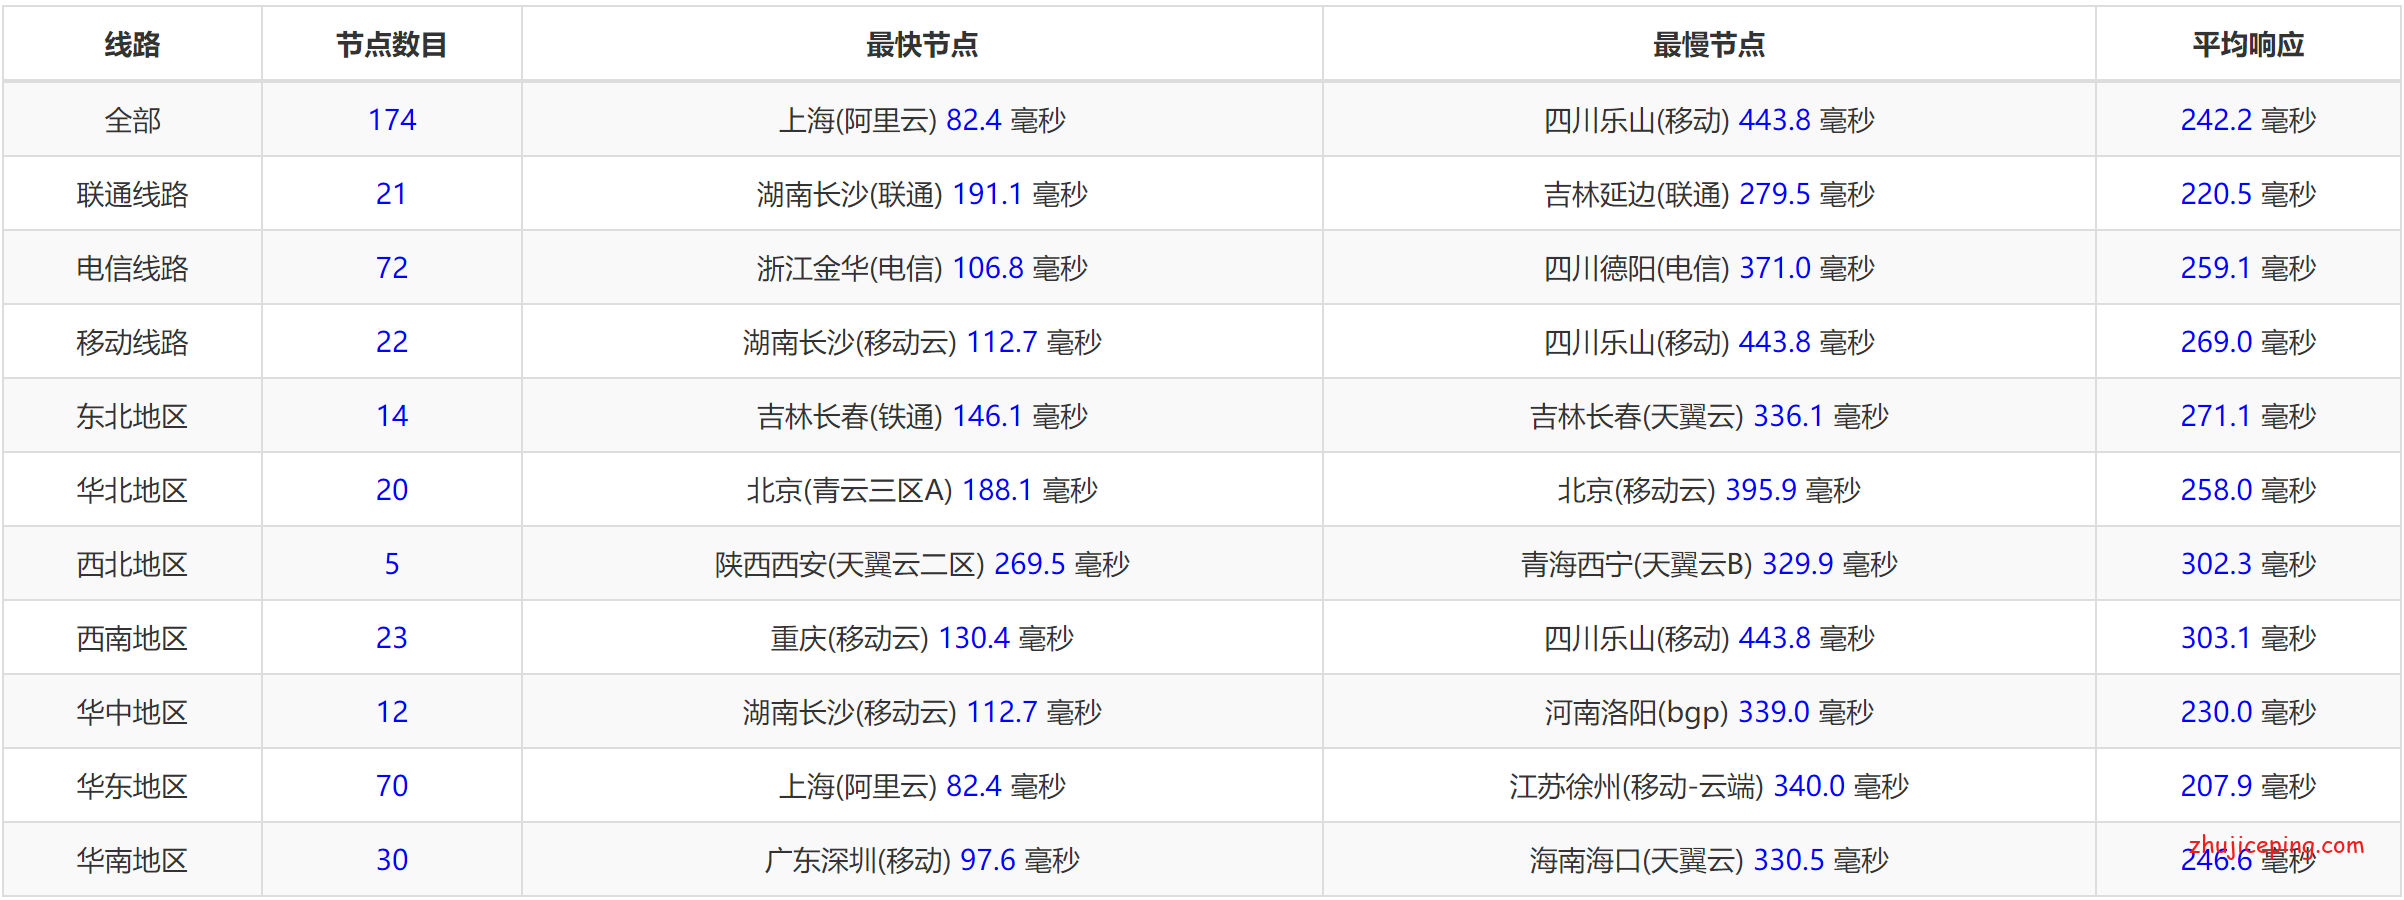Click fastest node 重庆(移动云) 130.4 毫秒
2404x900 pixels.
click(922, 638)
